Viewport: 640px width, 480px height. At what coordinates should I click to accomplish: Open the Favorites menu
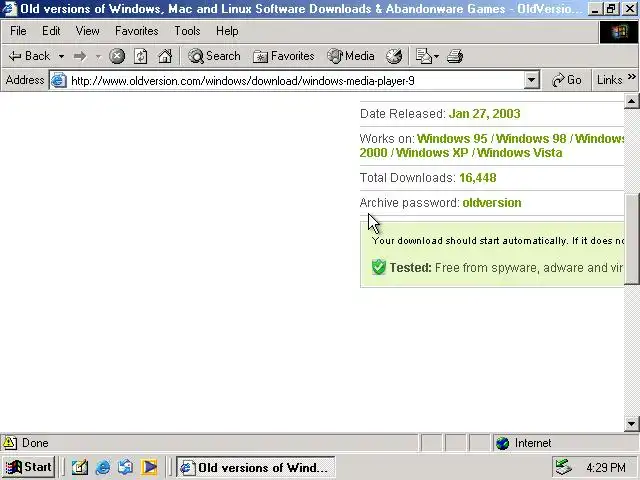(137, 31)
